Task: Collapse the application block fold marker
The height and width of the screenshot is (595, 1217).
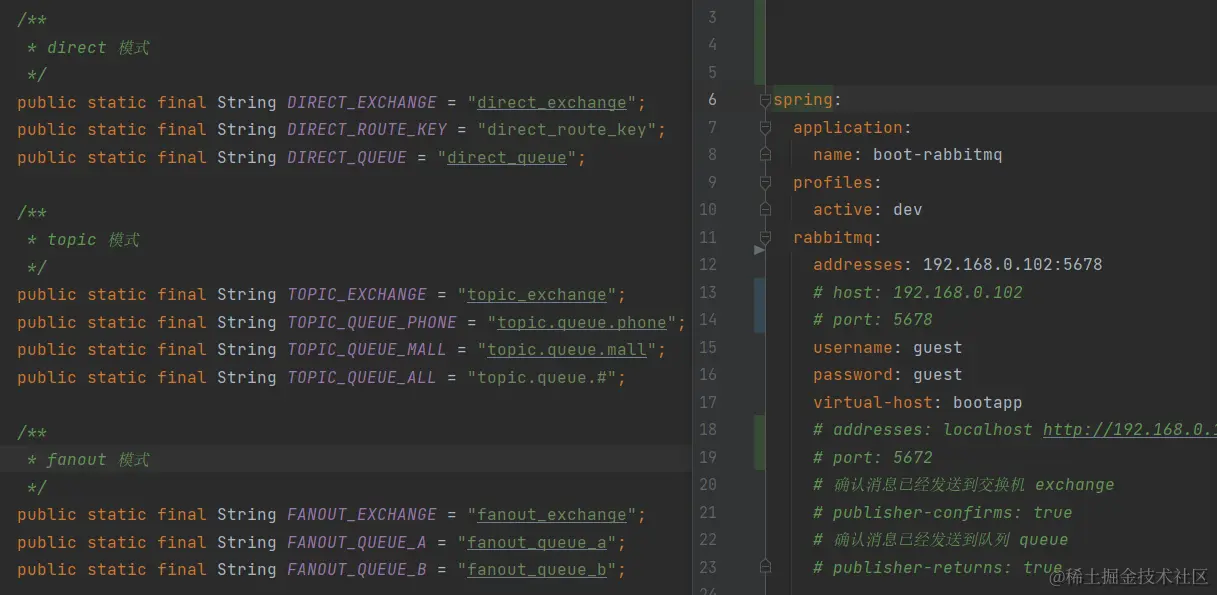Action: point(765,128)
